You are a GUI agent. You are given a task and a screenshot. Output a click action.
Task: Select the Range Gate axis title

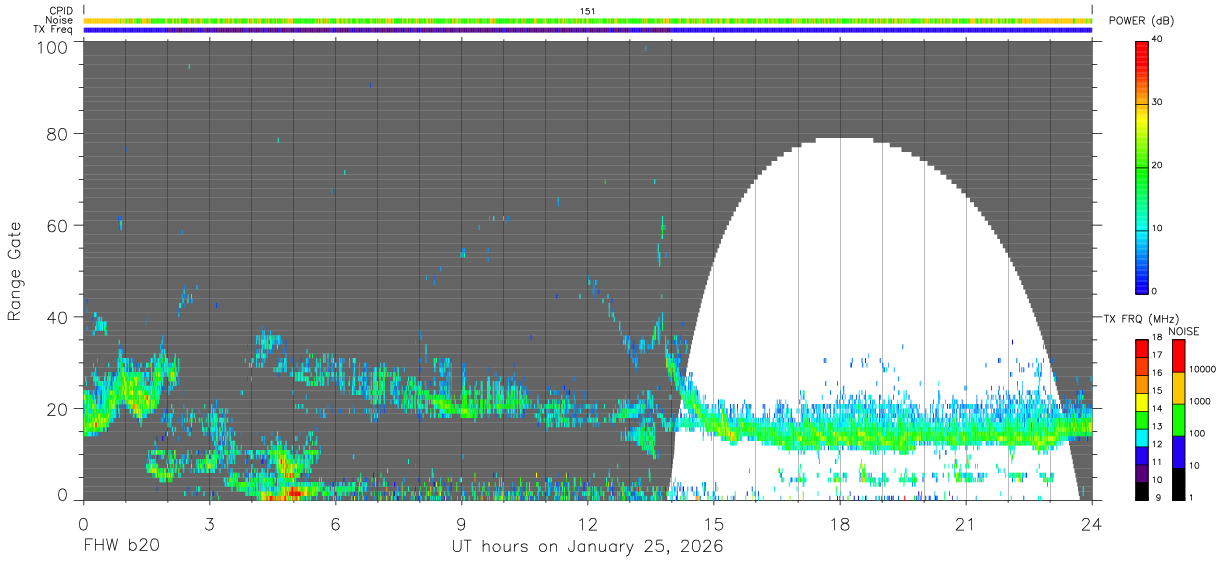point(15,271)
